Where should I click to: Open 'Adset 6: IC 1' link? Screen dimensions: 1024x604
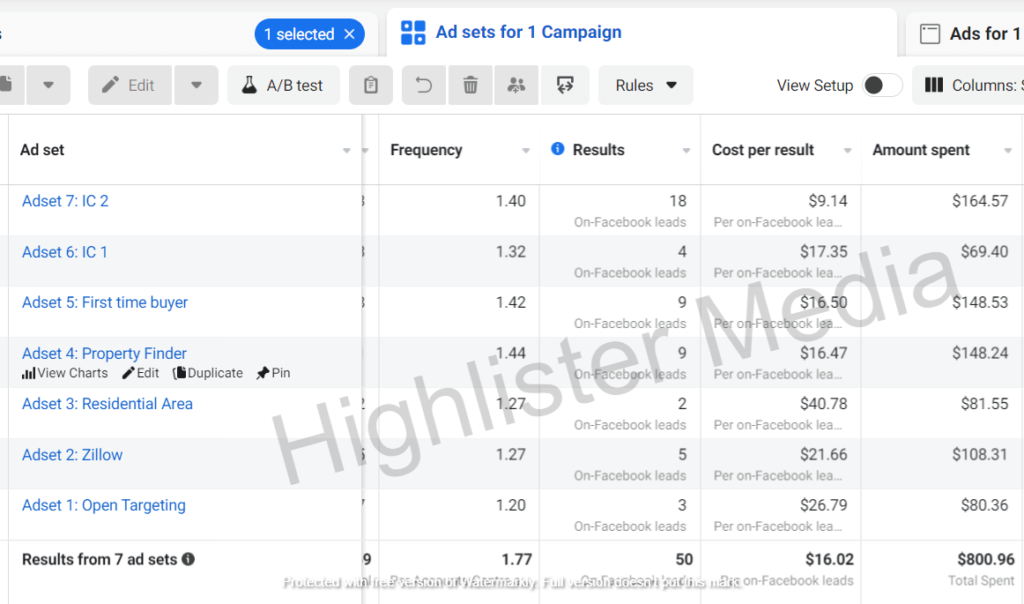point(65,252)
